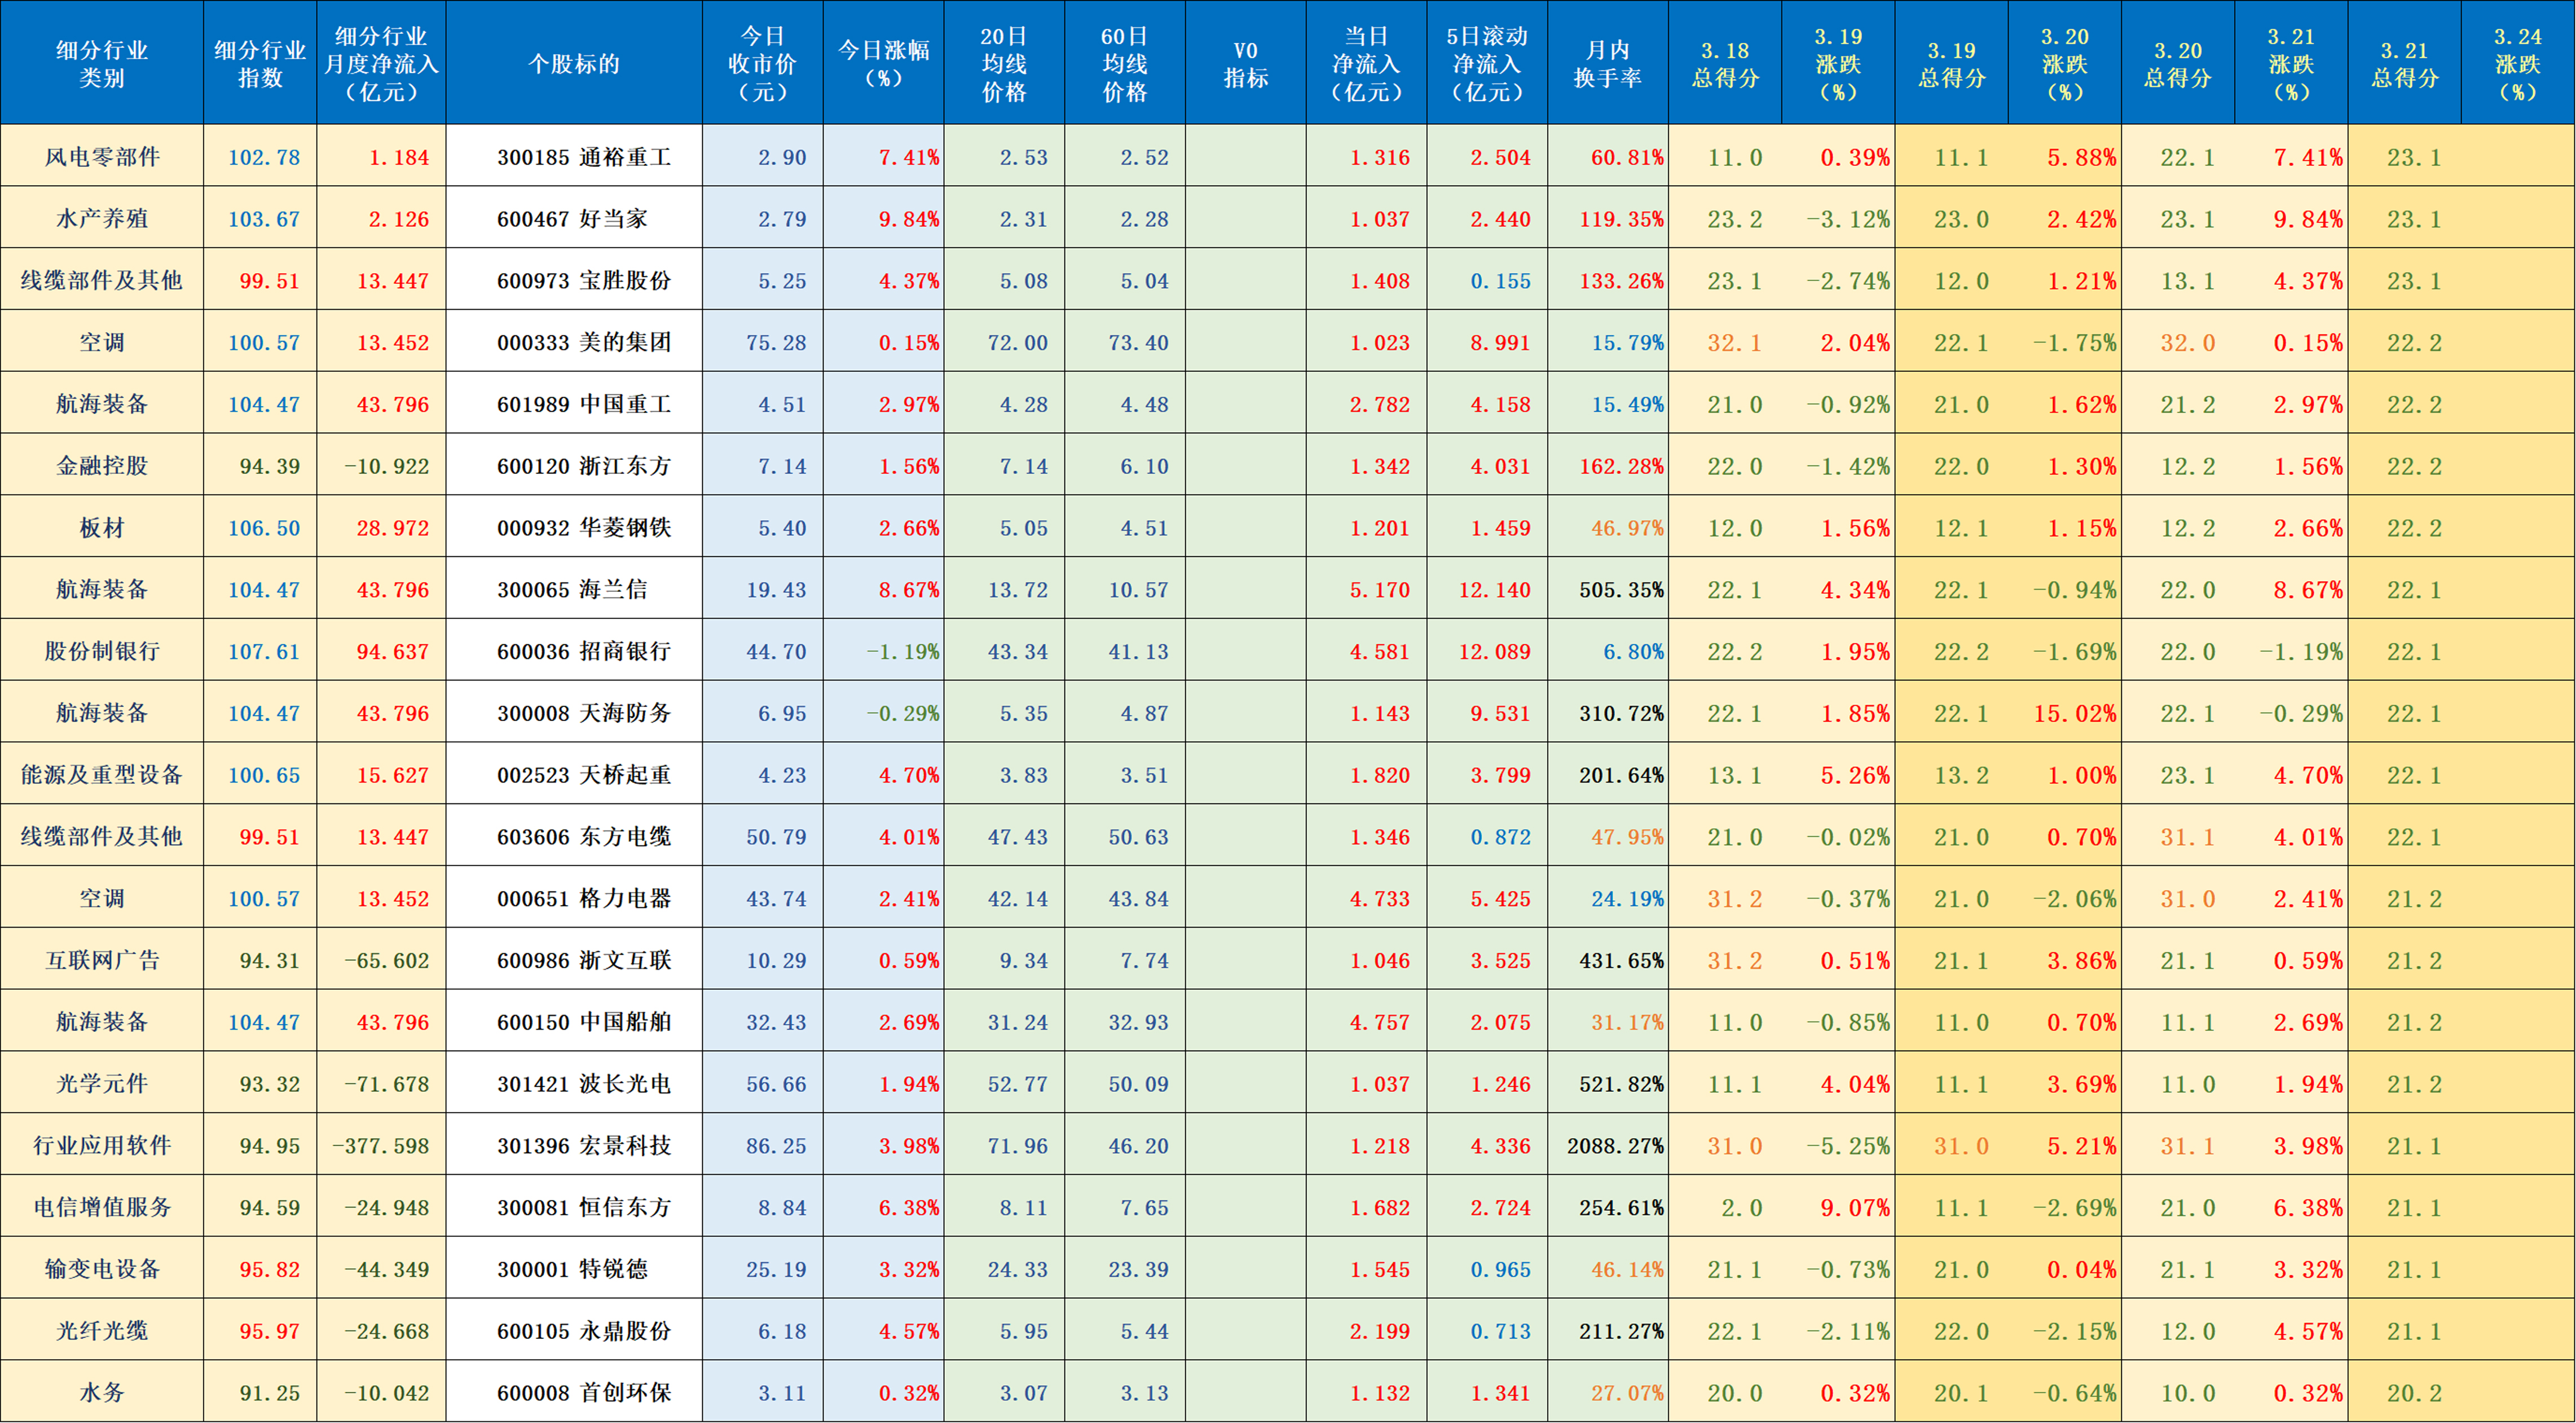
Task: Select the 60日均线价格 column header
Action: (x=1126, y=62)
